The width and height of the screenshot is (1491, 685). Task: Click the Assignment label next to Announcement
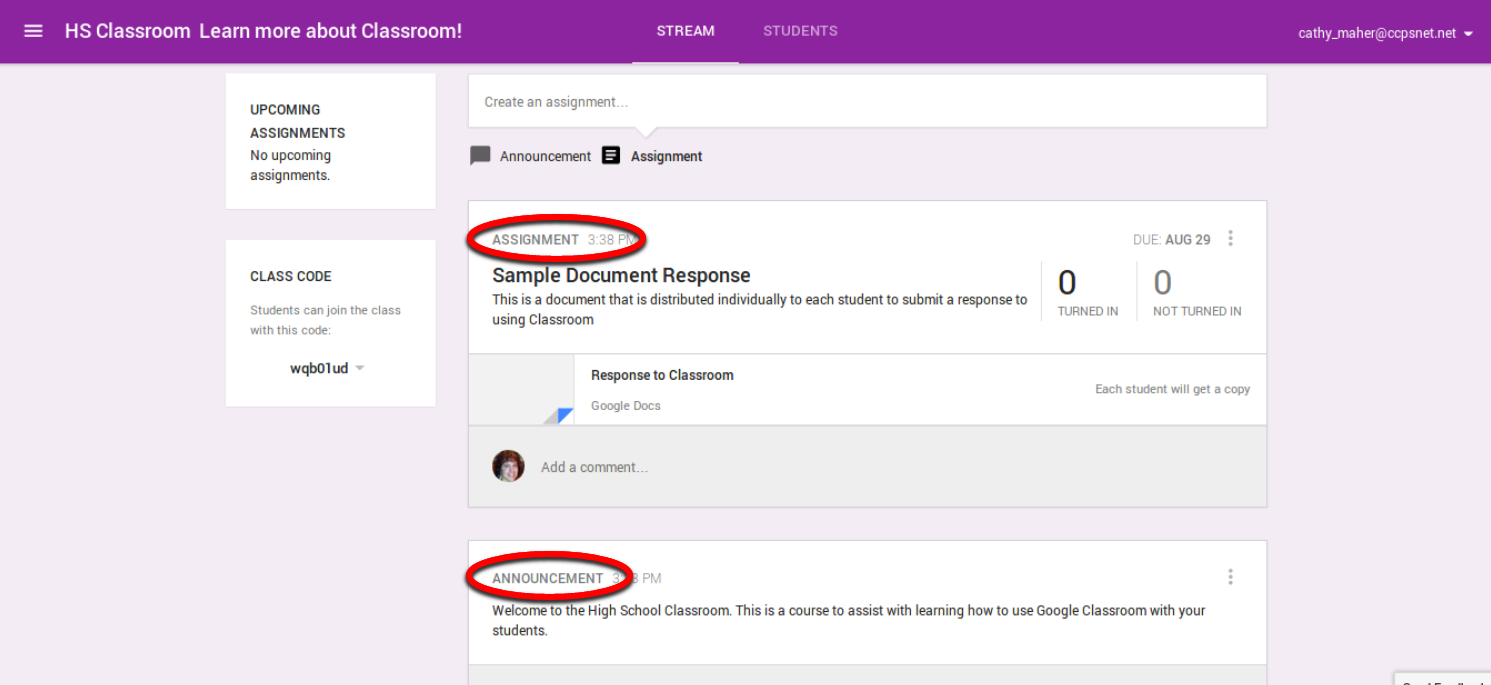666,156
